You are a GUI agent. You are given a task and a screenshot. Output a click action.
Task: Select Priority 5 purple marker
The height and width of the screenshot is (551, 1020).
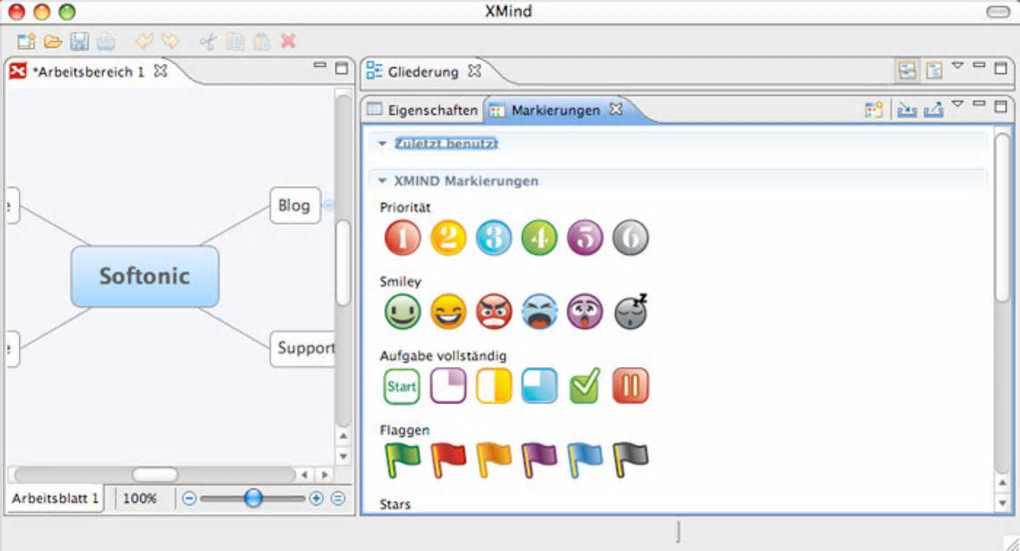585,237
